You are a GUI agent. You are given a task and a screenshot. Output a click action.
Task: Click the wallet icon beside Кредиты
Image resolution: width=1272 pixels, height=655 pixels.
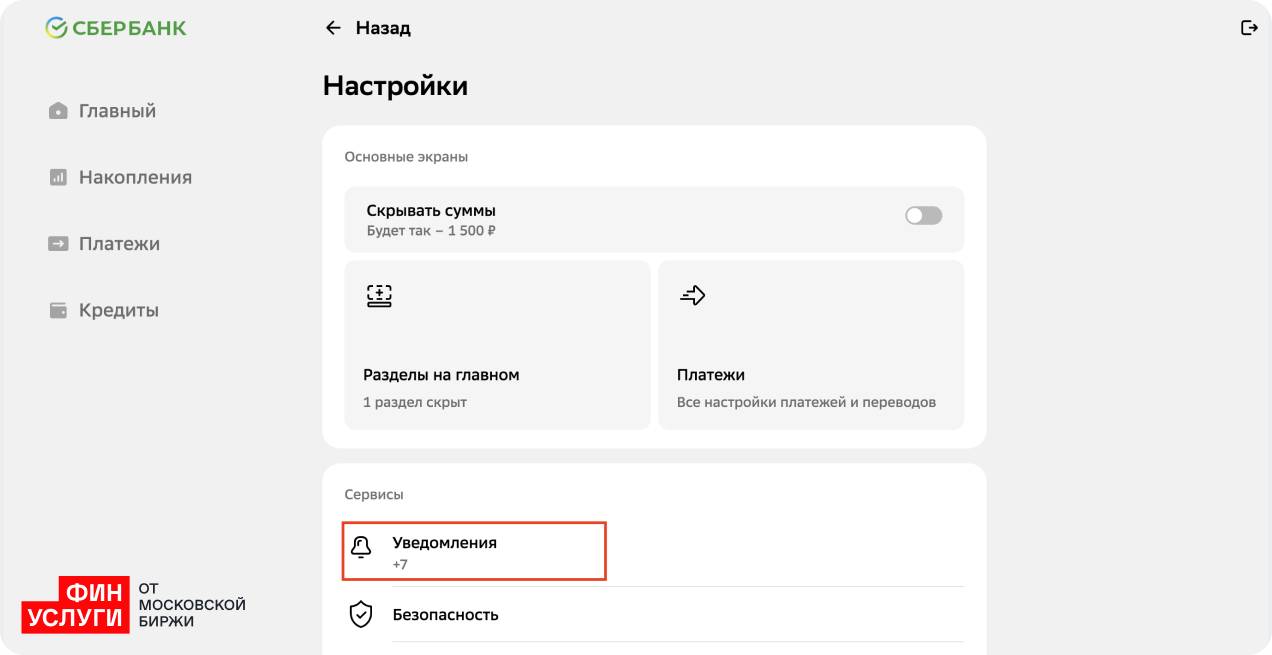pos(58,310)
